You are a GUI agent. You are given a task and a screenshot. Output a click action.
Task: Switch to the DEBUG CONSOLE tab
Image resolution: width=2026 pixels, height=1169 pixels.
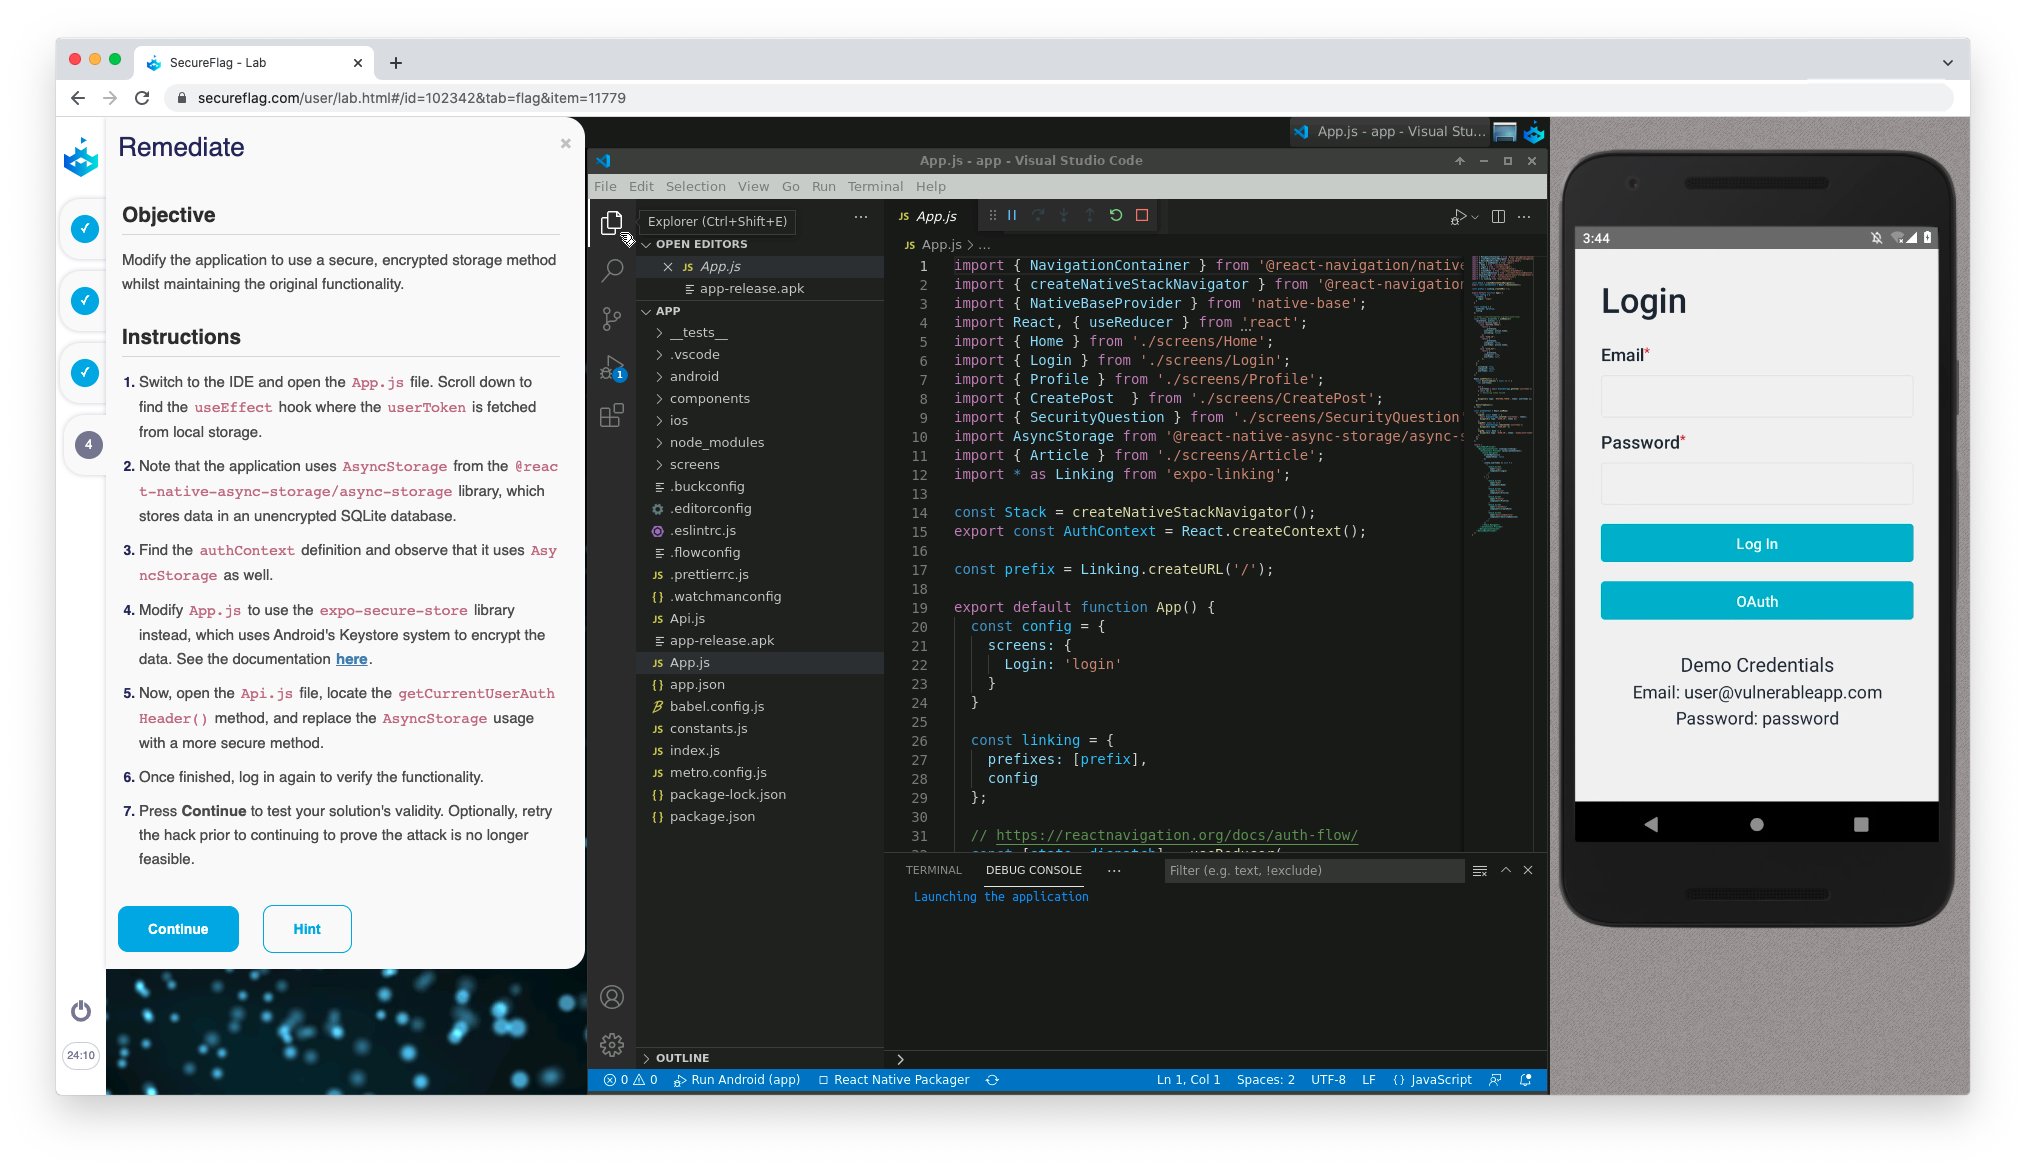(1033, 871)
